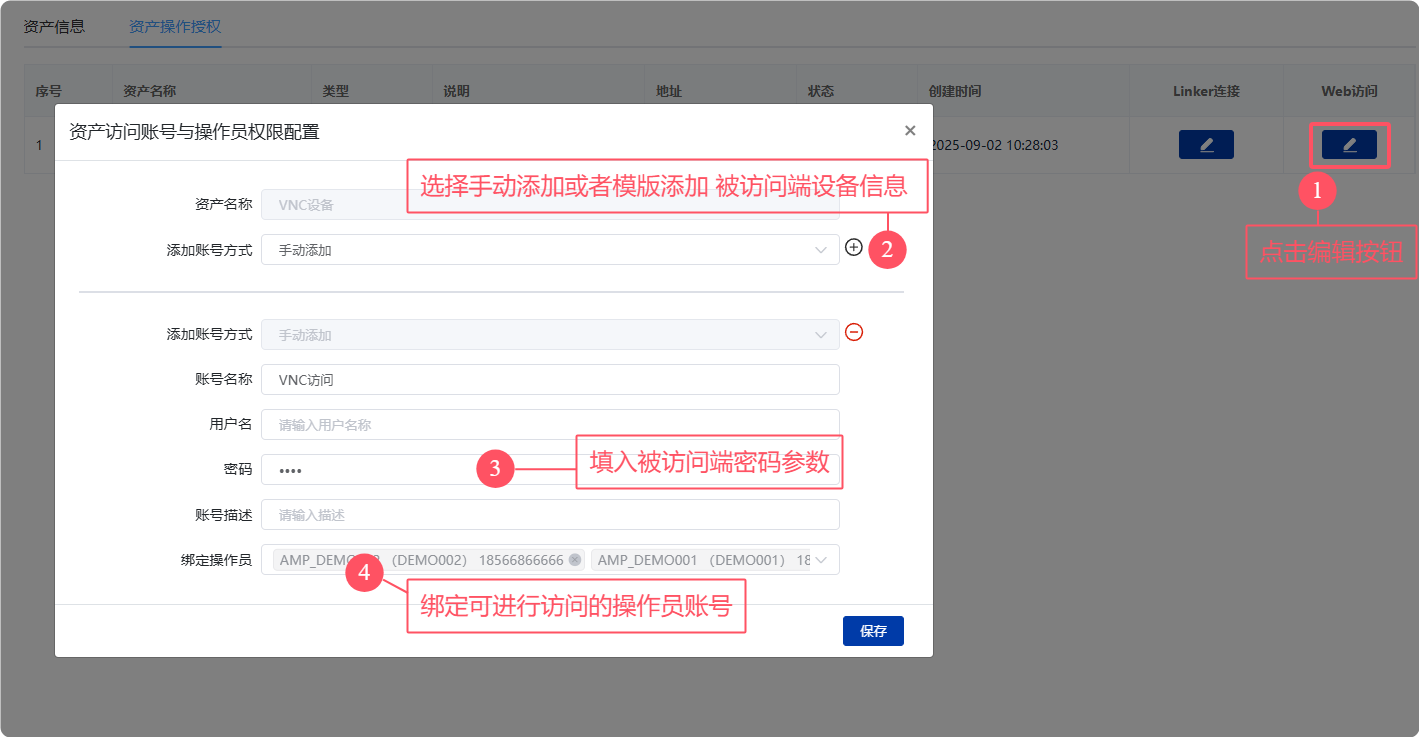Expand the 绑定操作员 selector chevron
This screenshot has width=1419, height=737.
pyautogui.click(x=822, y=560)
